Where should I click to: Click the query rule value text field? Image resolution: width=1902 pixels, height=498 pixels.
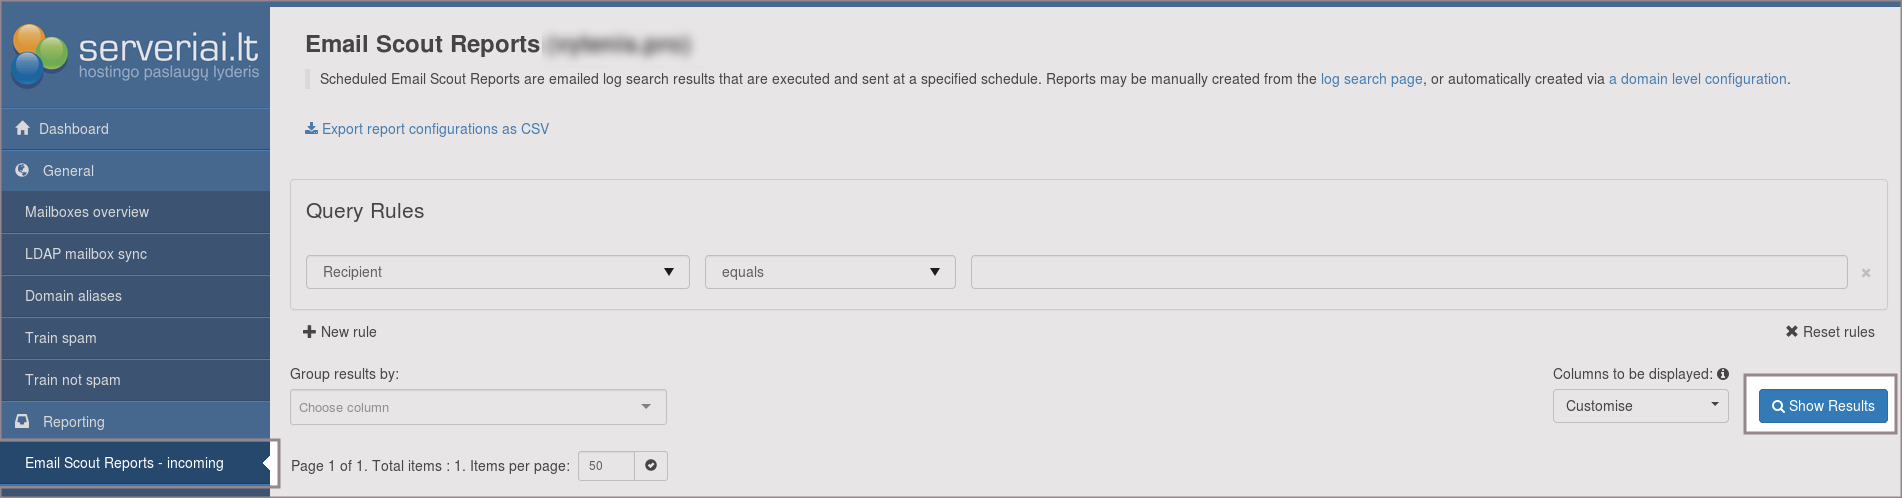click(1408, 272)
